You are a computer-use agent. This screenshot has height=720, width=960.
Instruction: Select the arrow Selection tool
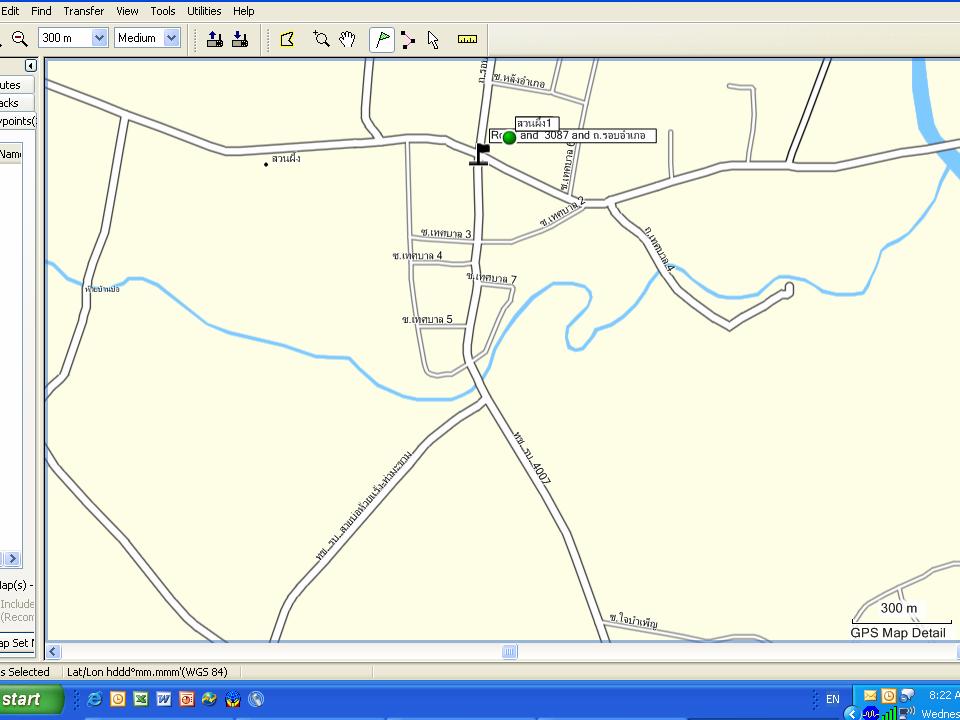point(433,39)
